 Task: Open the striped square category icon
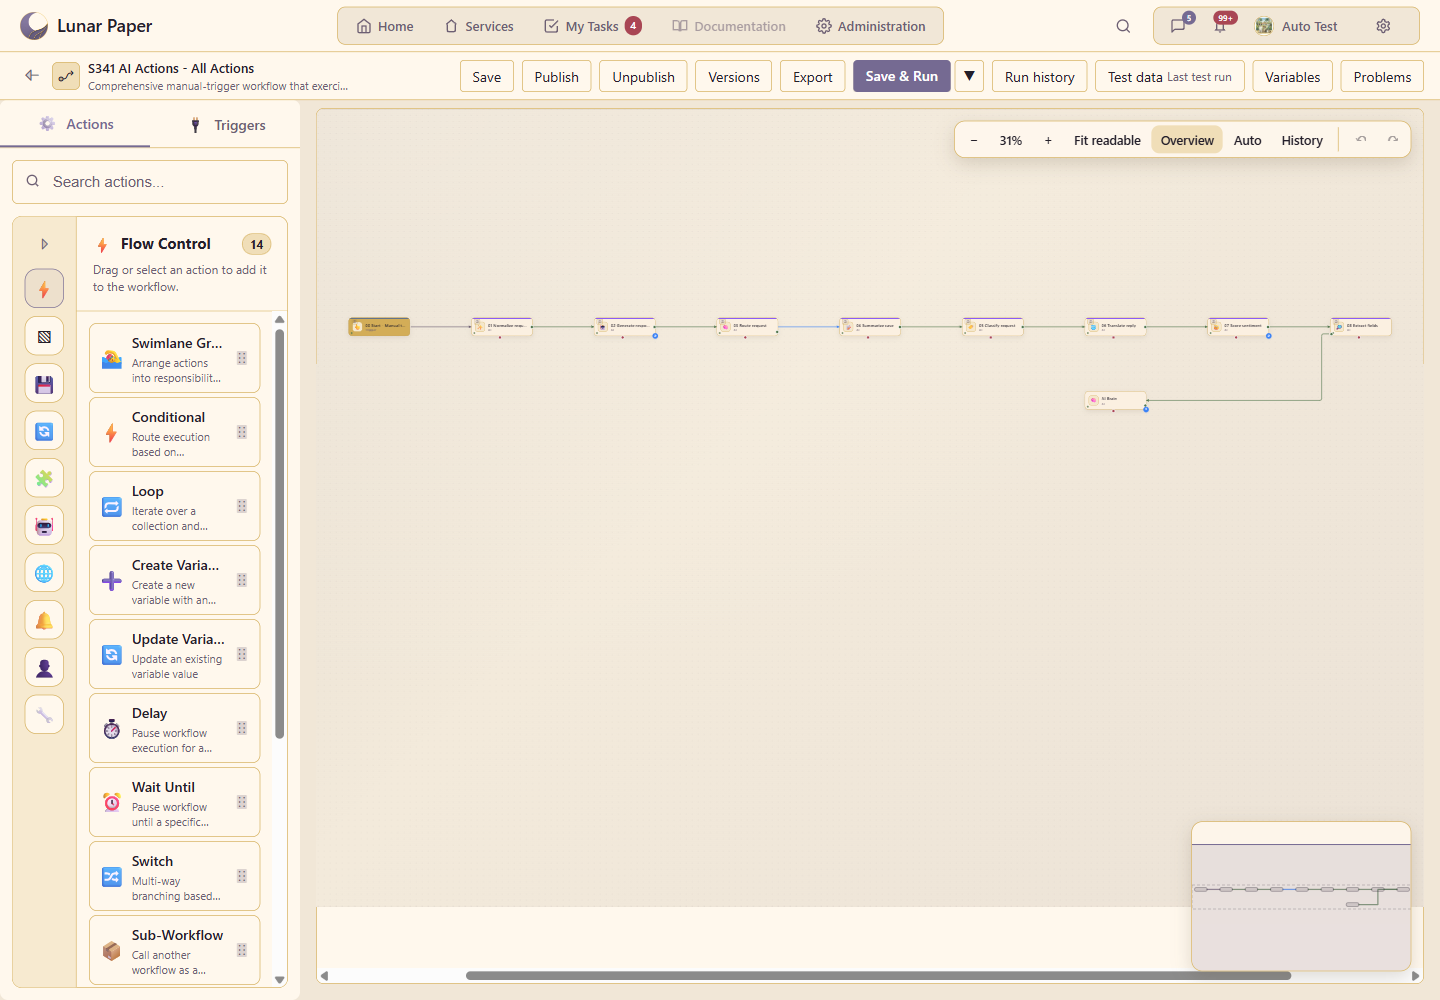click(x=44, y=336)
